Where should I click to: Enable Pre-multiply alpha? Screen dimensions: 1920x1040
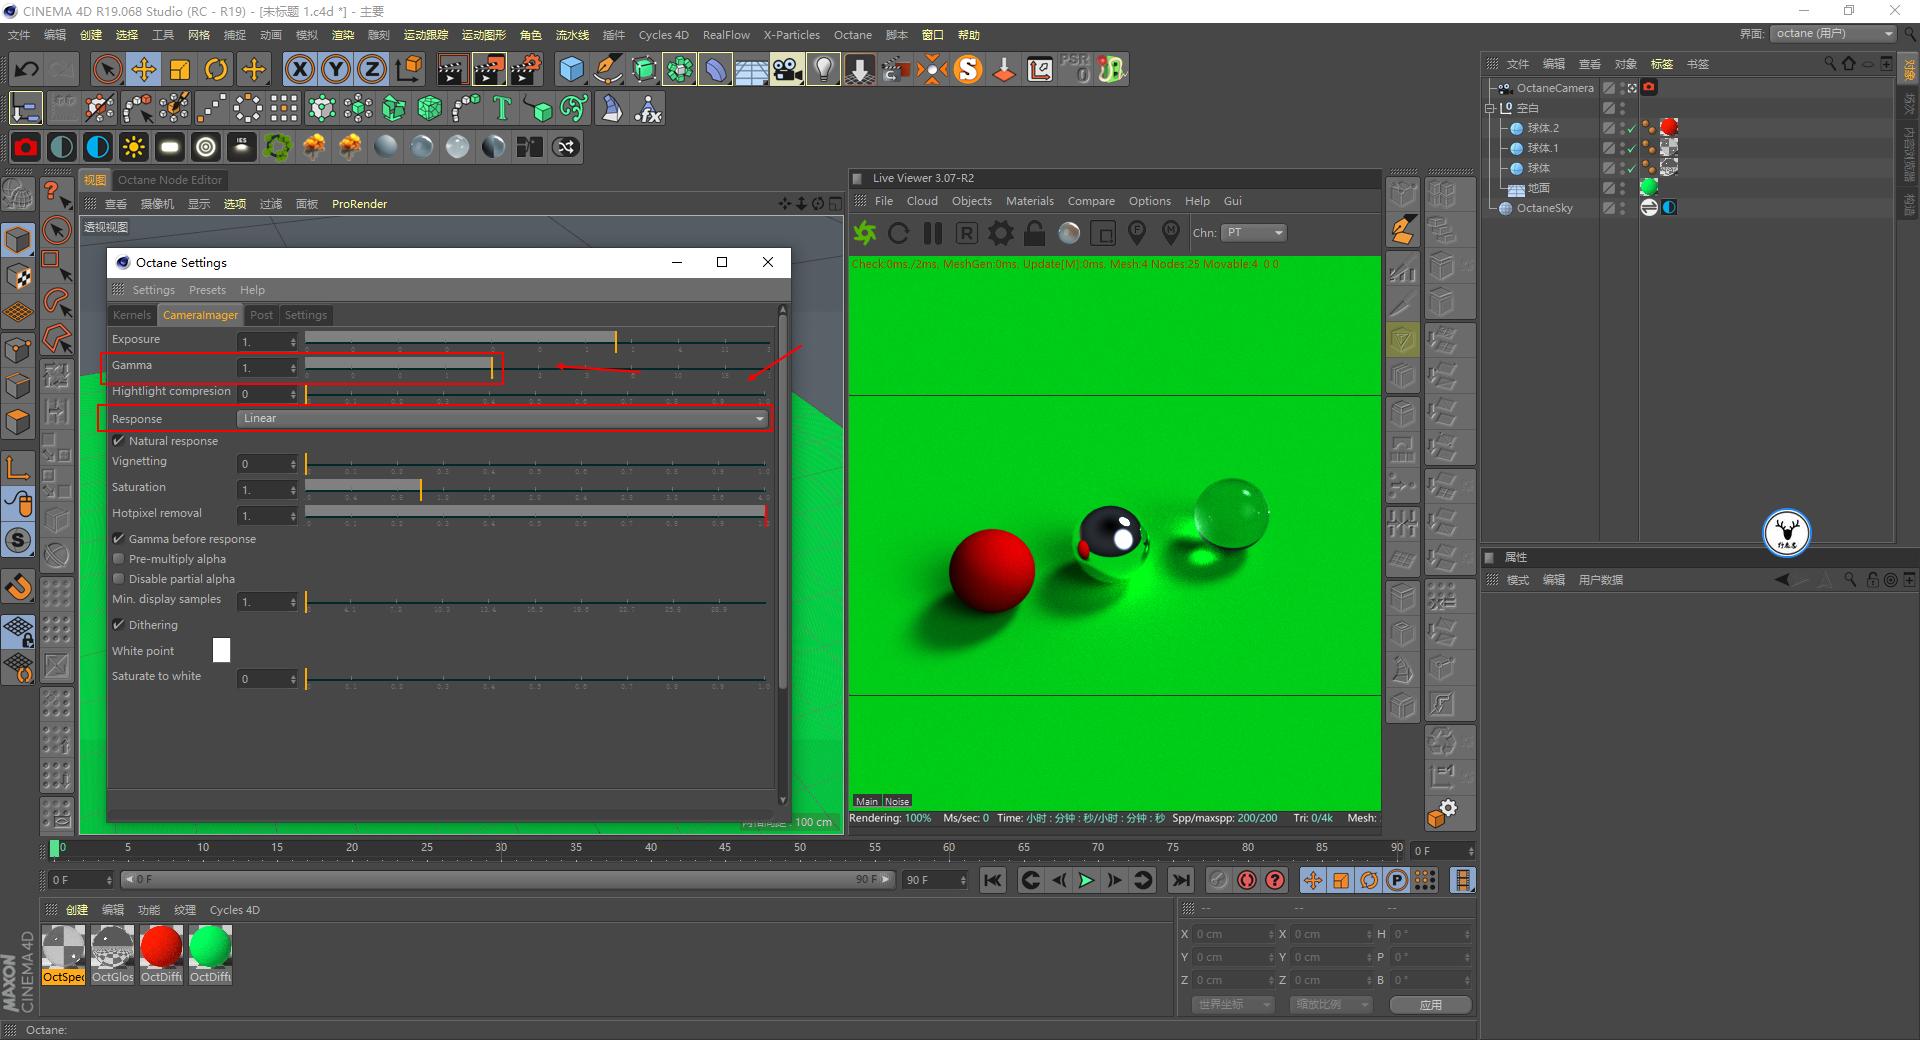[x=118, y=558]
